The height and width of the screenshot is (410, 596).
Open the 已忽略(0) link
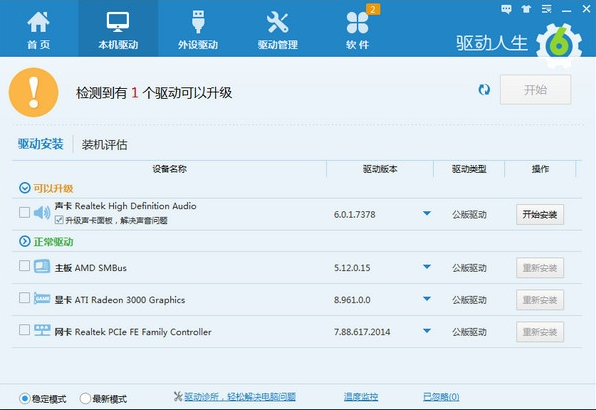pyautogui.click(x=441, y=397)
